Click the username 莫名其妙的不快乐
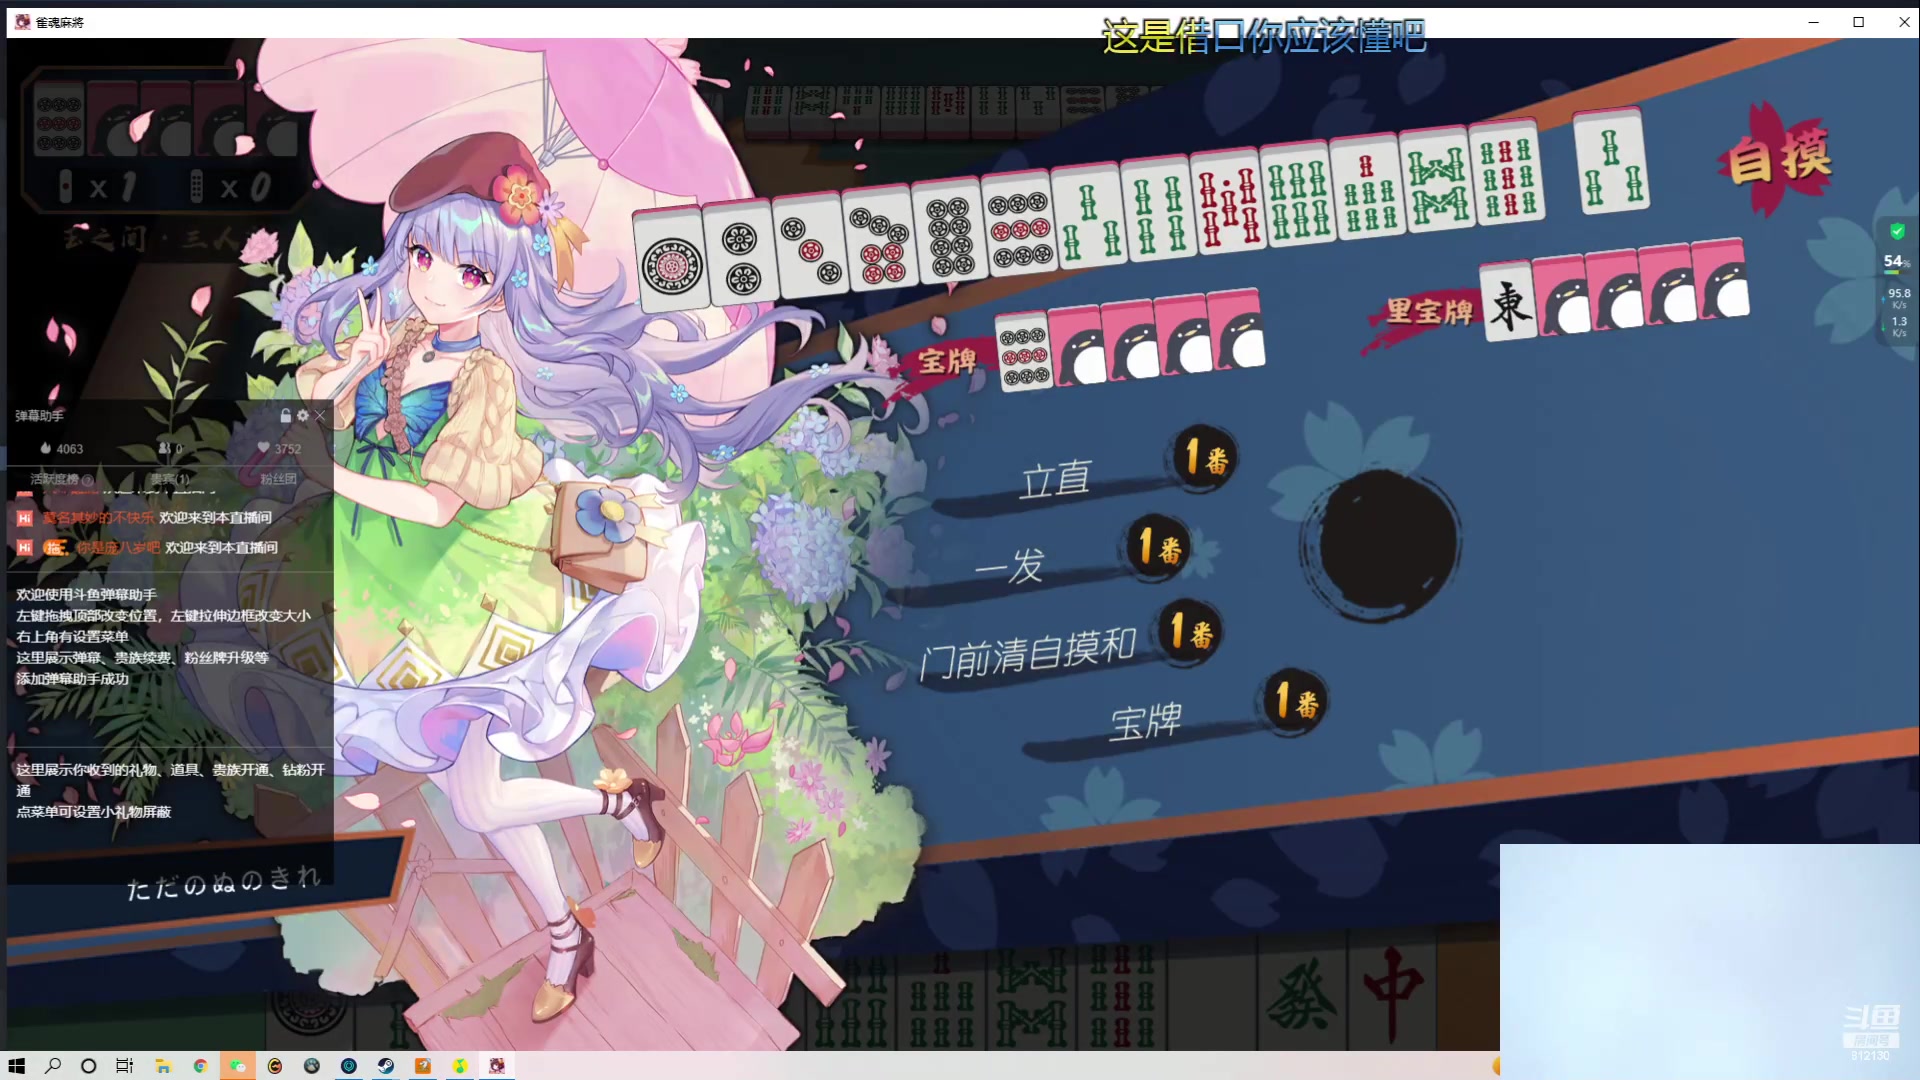Viewport: 1920px width, 1080px height. click(98, 518)
